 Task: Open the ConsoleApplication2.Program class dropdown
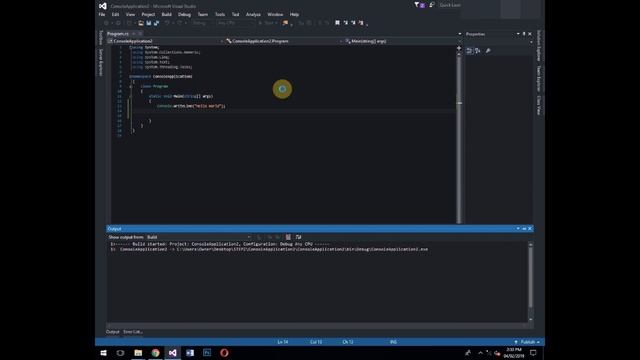pyautogui.click(x=283, y=41)
